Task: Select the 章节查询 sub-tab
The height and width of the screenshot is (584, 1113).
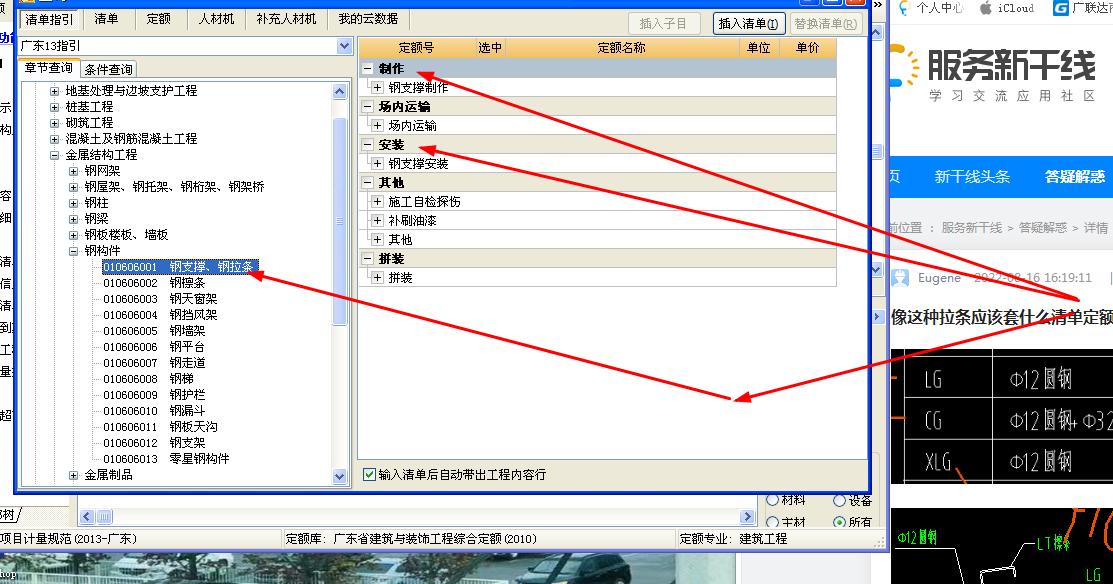Action: [48, 68]
